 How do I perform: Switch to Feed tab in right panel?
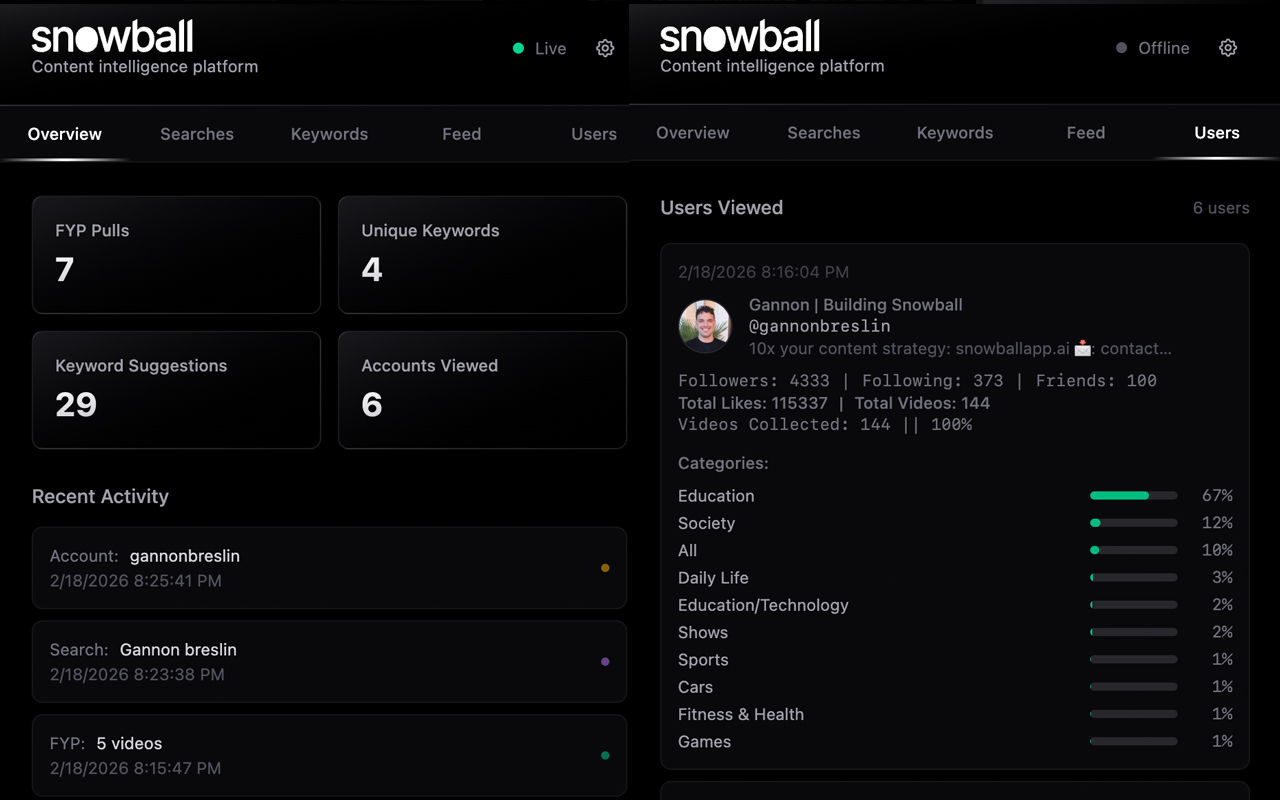(1086, 133)
